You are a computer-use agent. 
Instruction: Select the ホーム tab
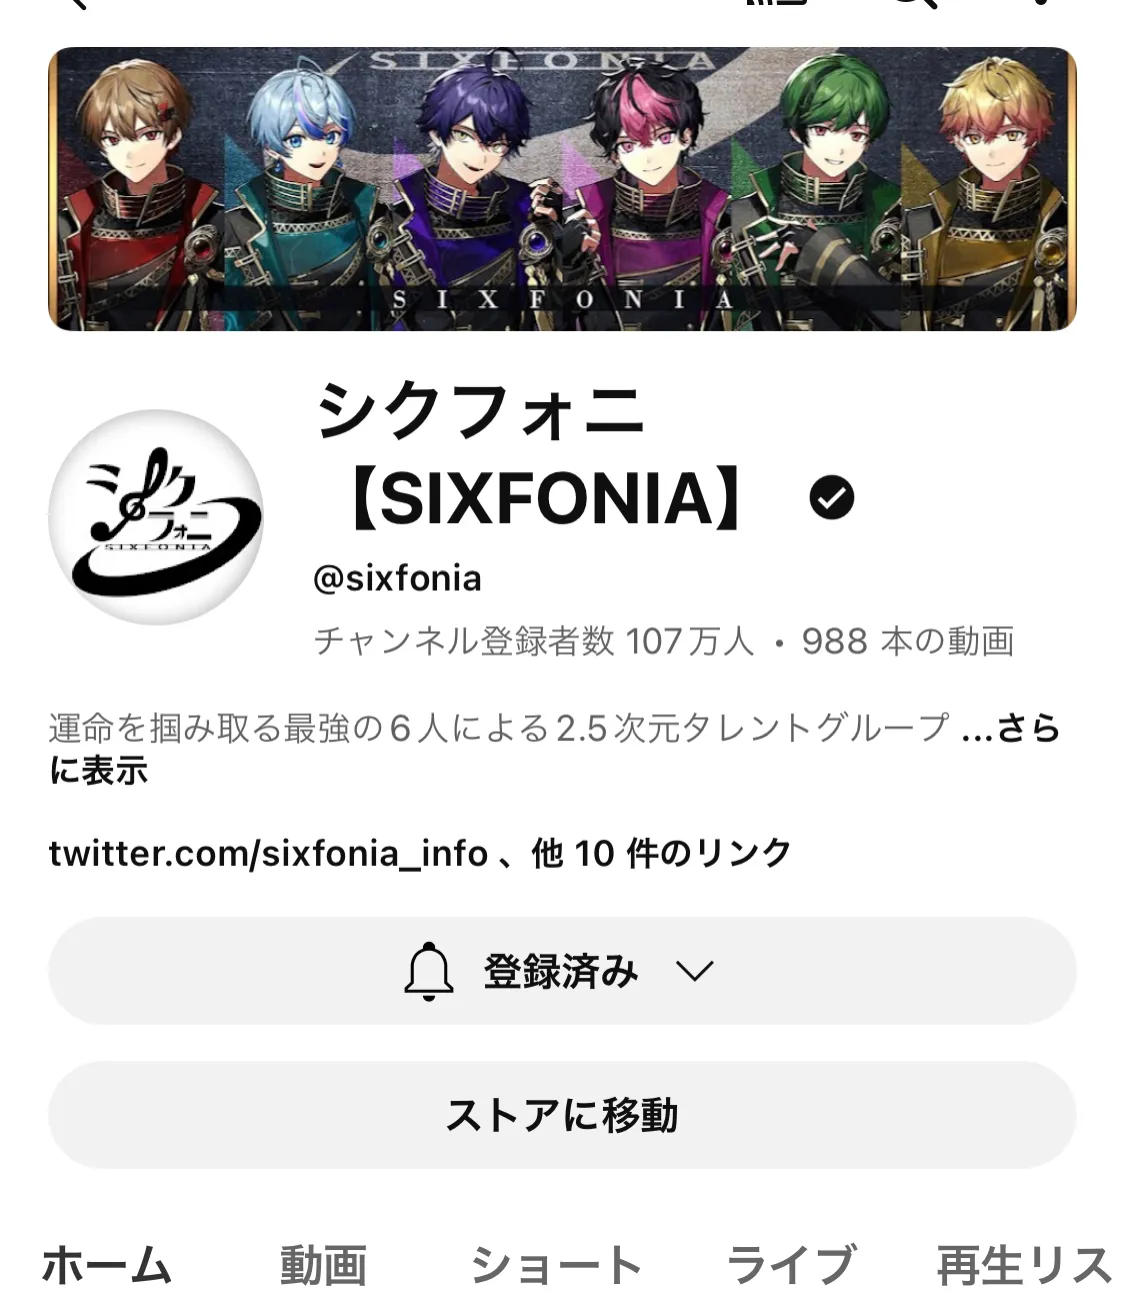point(106,1265)
